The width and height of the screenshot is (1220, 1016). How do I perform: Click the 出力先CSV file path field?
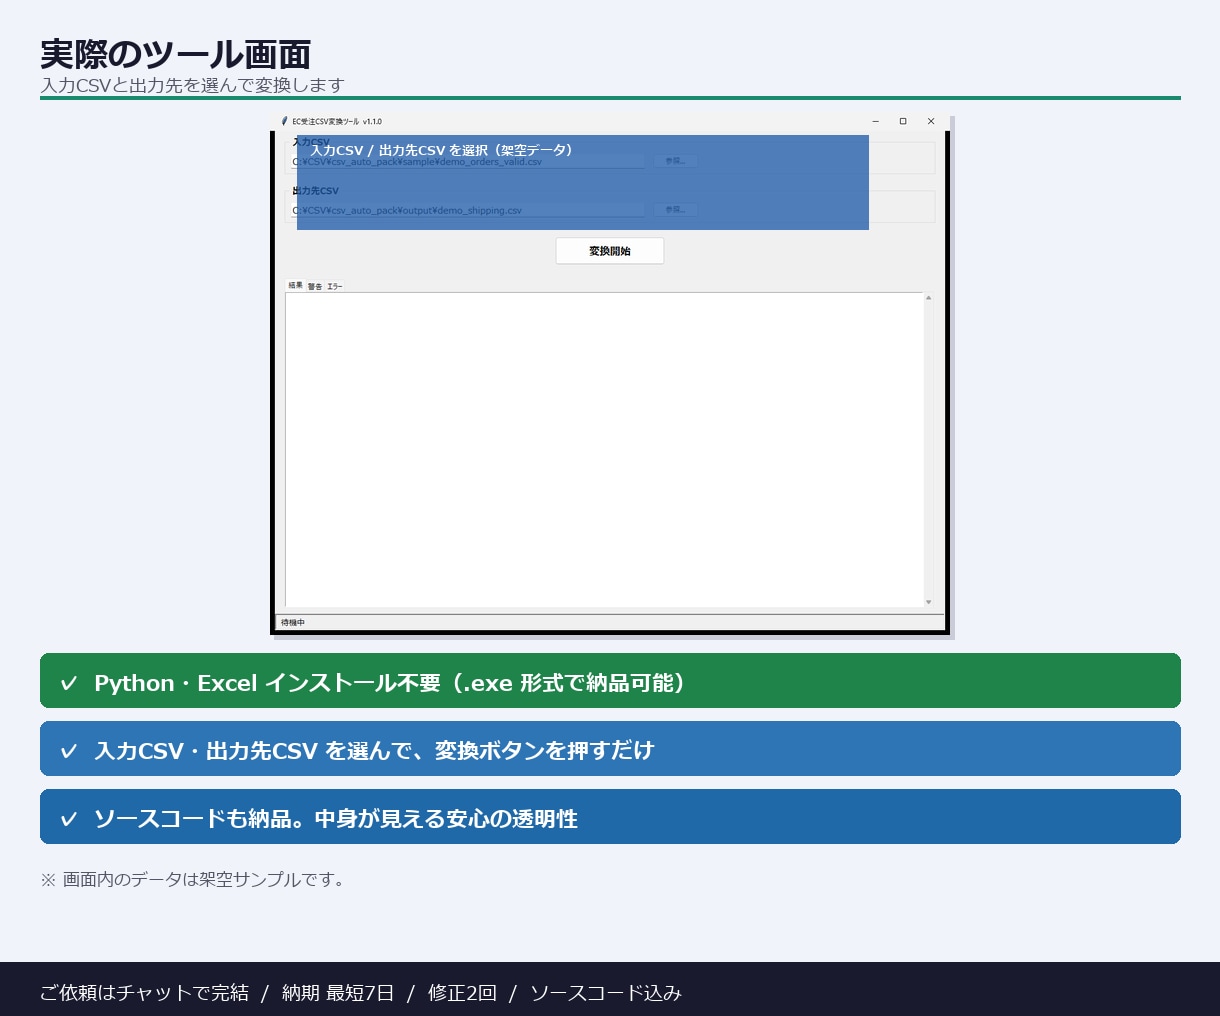point(468,210)
